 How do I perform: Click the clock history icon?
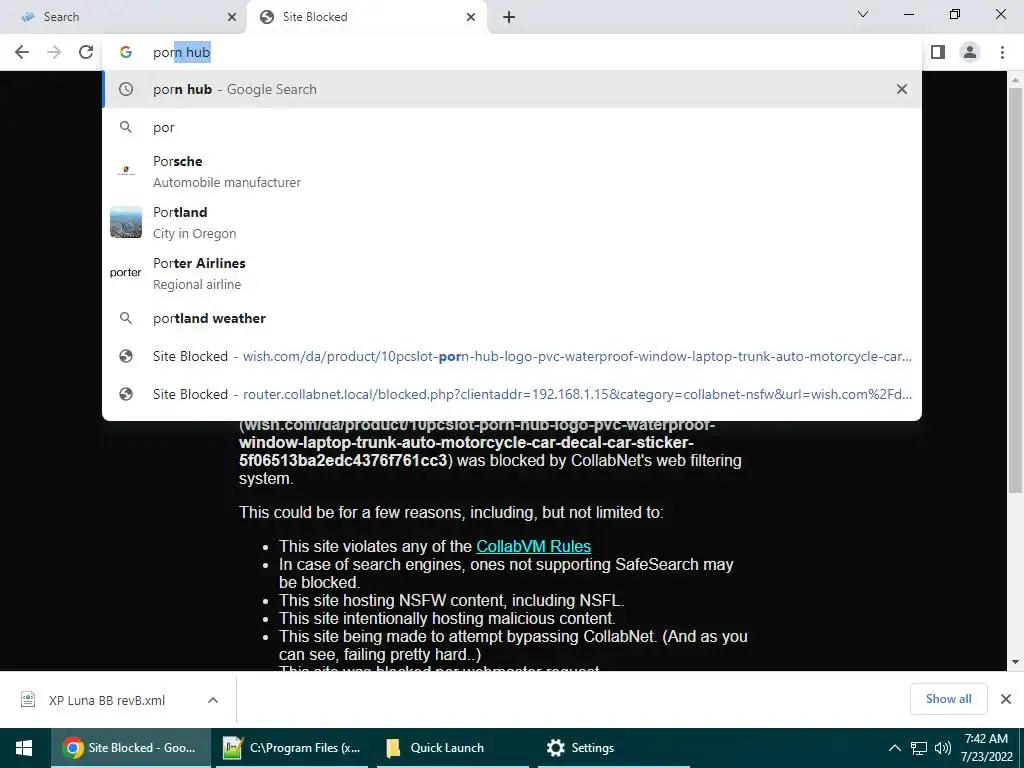pyautogui.click(x=126, y=89)
